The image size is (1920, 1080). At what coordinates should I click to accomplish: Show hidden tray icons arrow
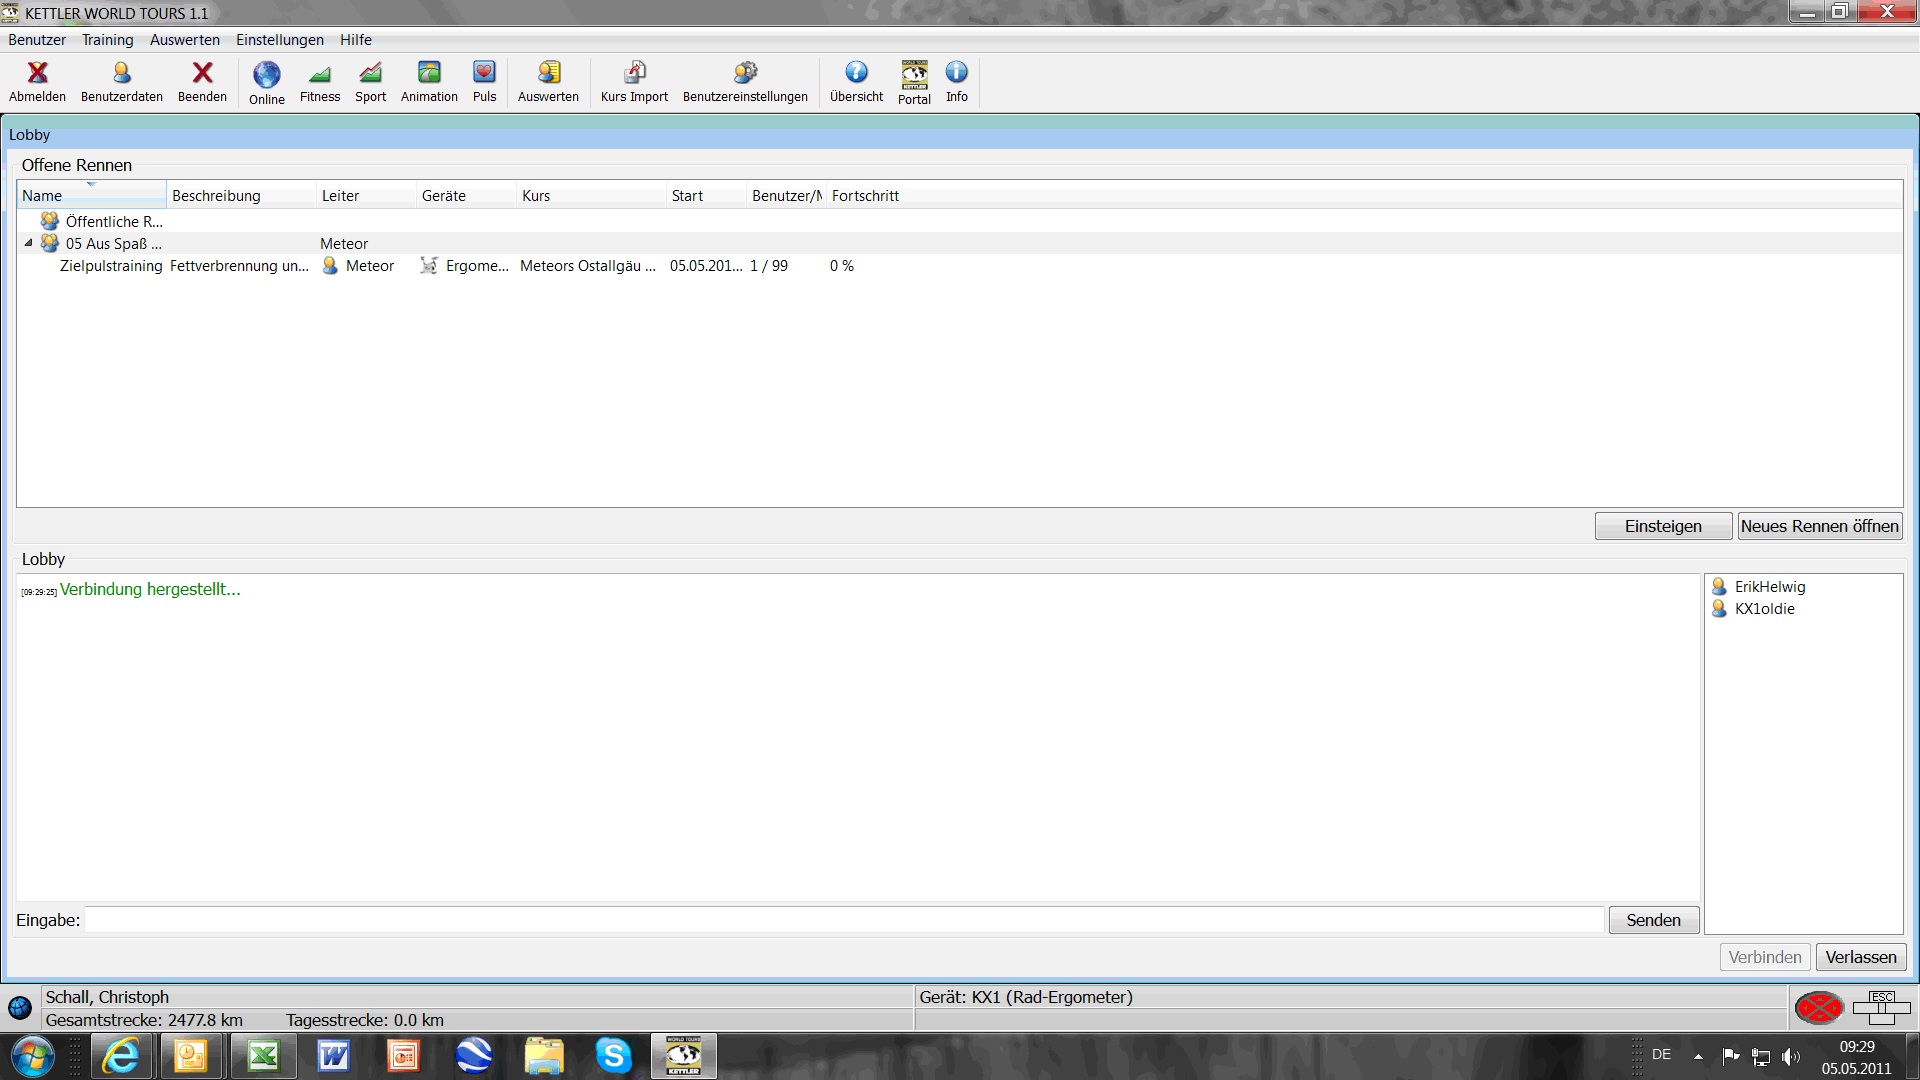point(1698,1056)
